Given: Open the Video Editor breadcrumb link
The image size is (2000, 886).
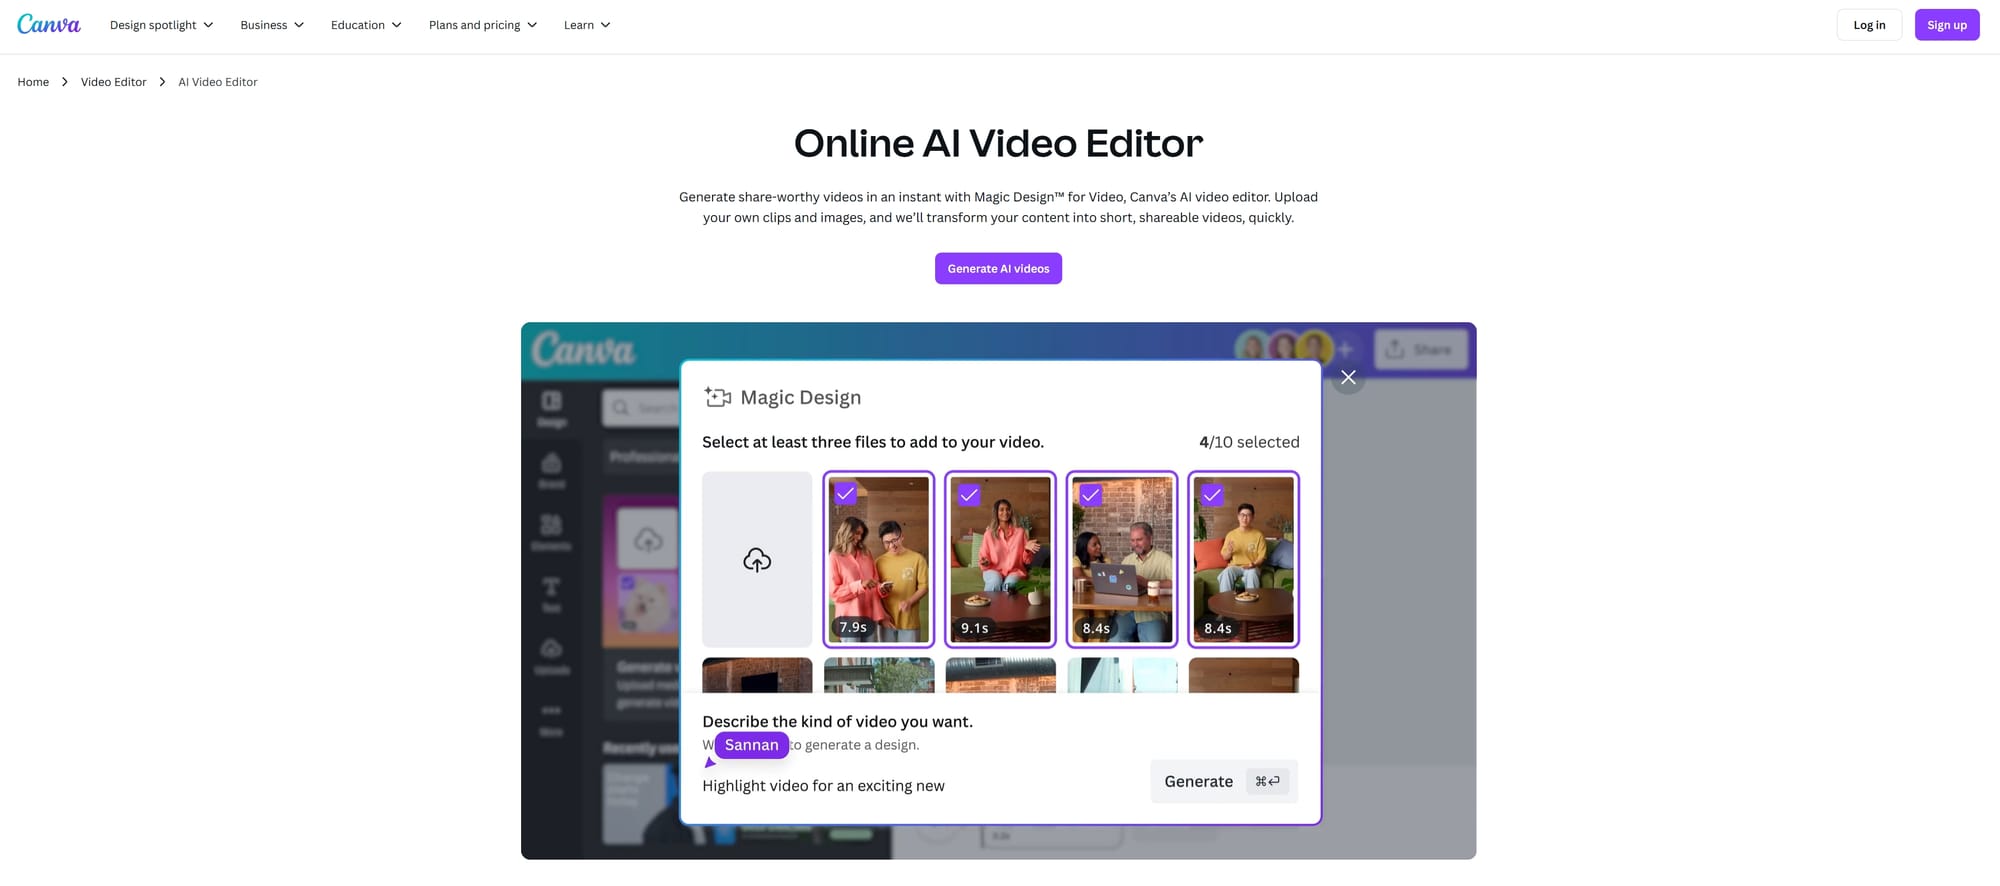Looking at the screenshot, I should point(113,82).
